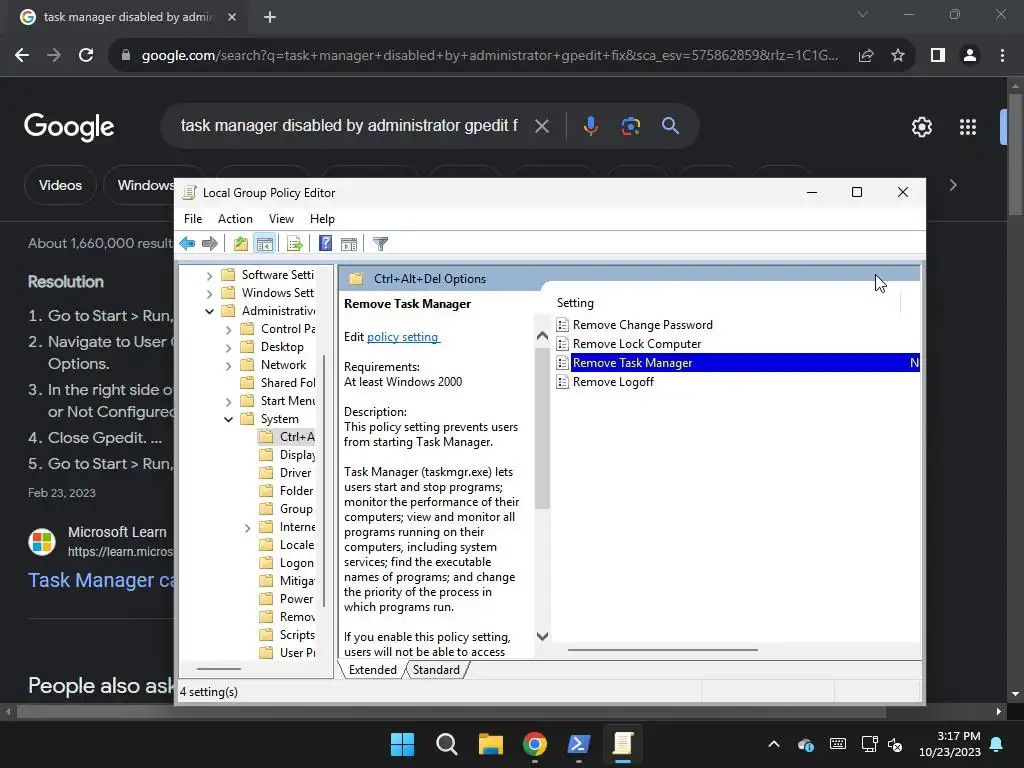Open taskbar Search
1024x768 pixels.
click(447, 744)
